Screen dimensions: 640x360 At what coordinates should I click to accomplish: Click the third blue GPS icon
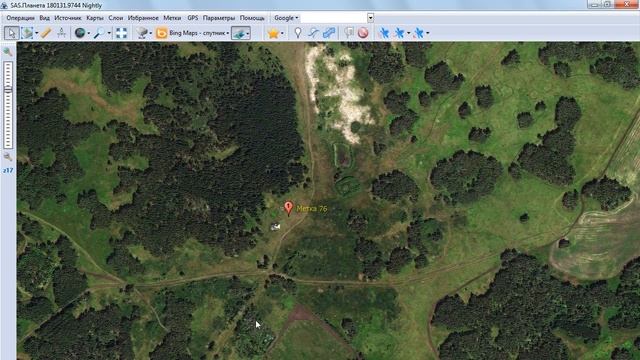click(418, 33)
